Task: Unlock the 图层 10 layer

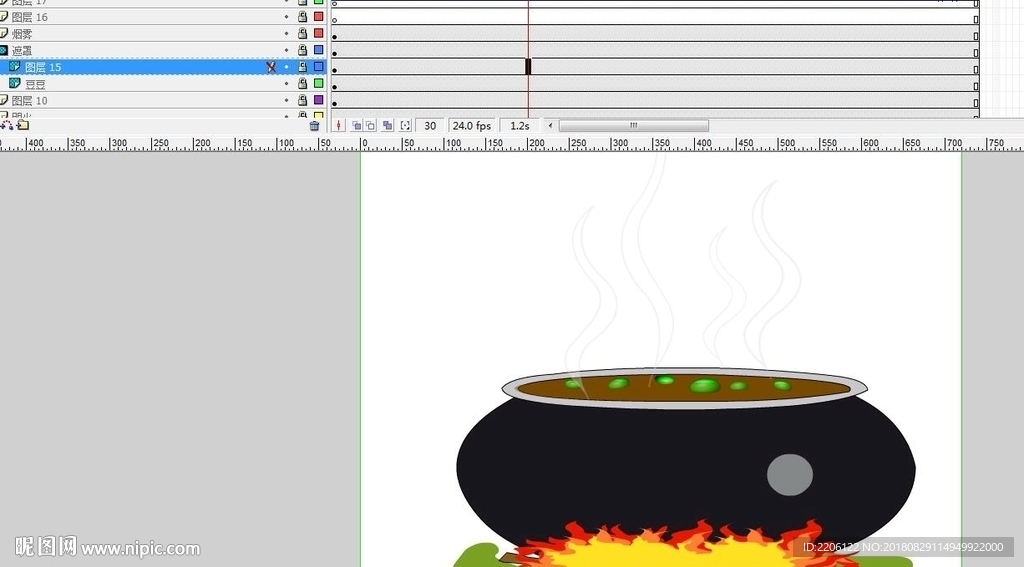Action: (302, 100)
